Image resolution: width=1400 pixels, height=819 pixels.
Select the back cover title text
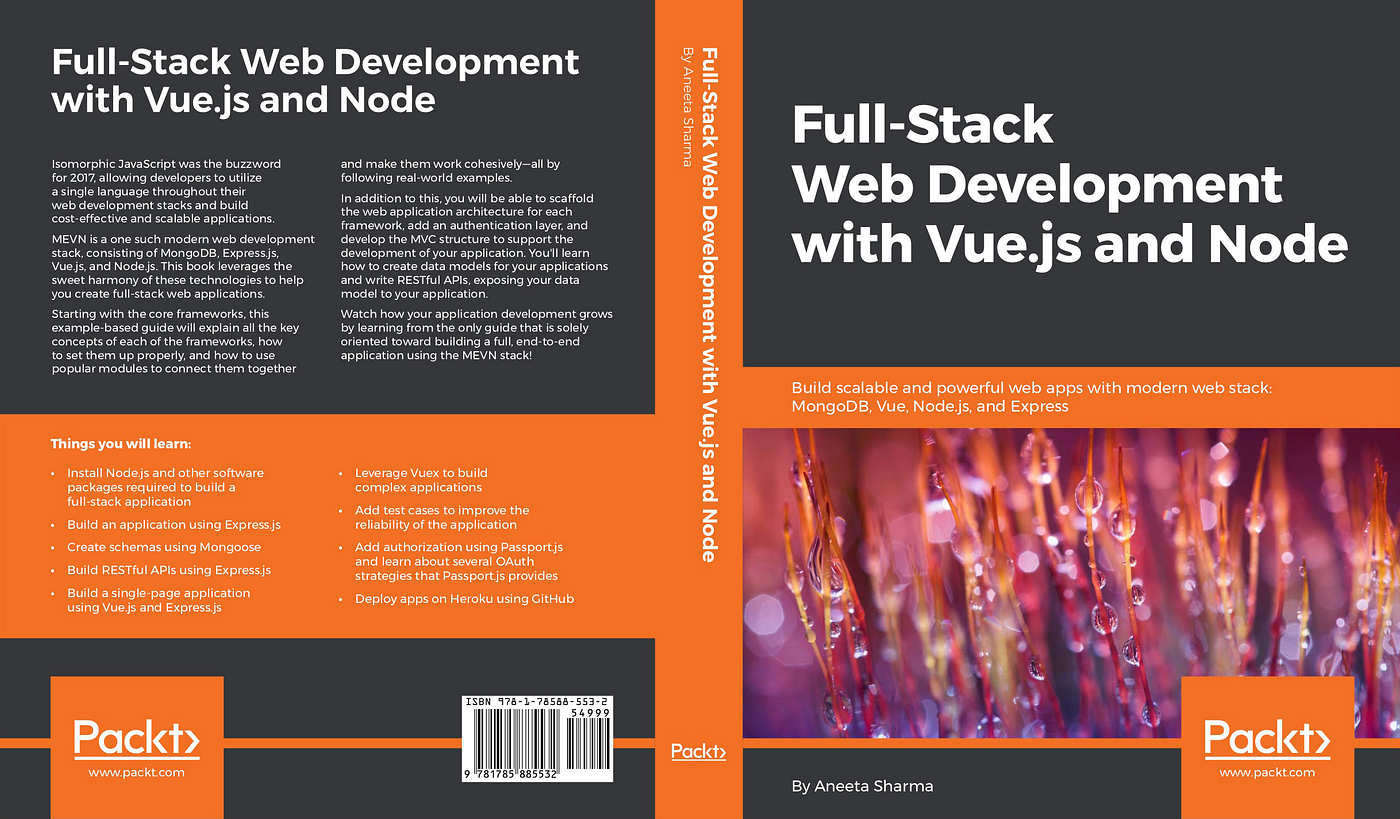coord(315,80)
